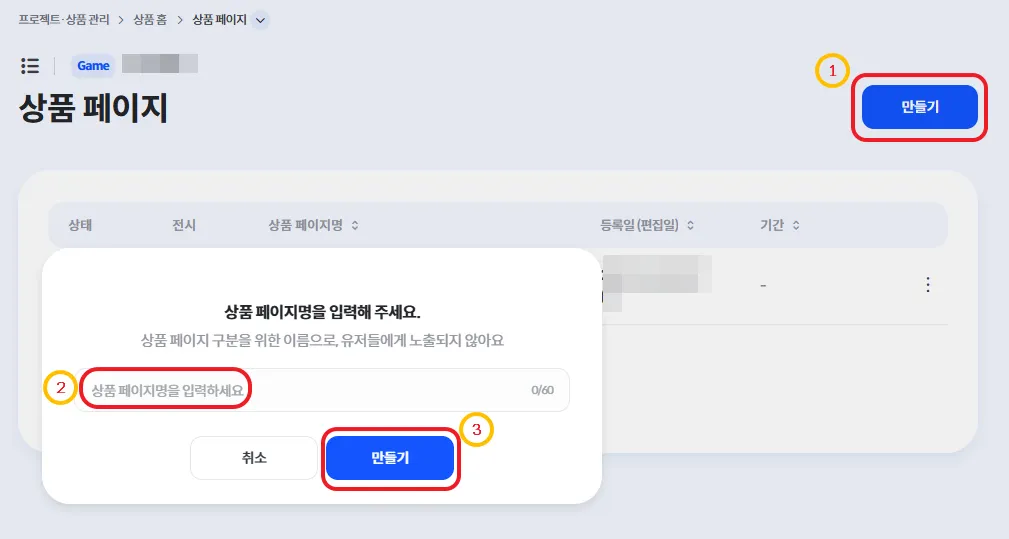The image size is (1009, 539).
Task: Sort by 기간 column arrows
Action: tap(796, 226)
